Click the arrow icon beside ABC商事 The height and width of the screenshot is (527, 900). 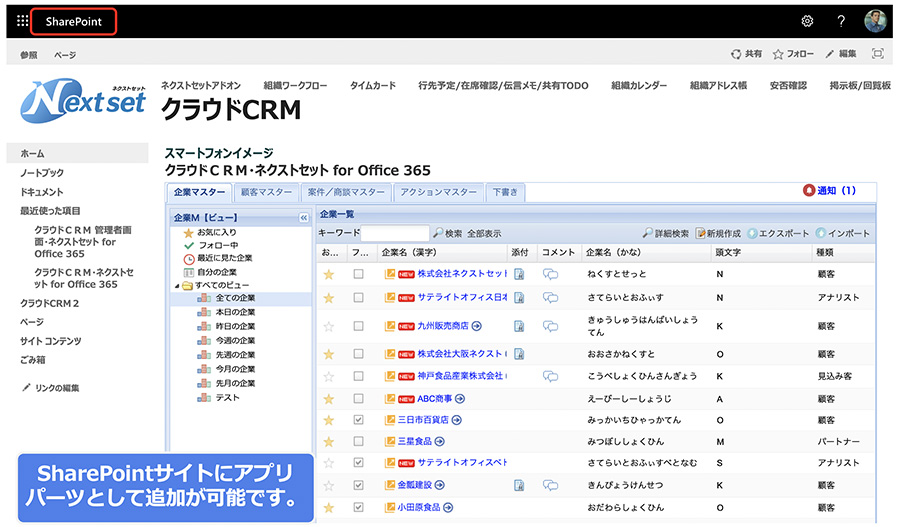[460, 398]
